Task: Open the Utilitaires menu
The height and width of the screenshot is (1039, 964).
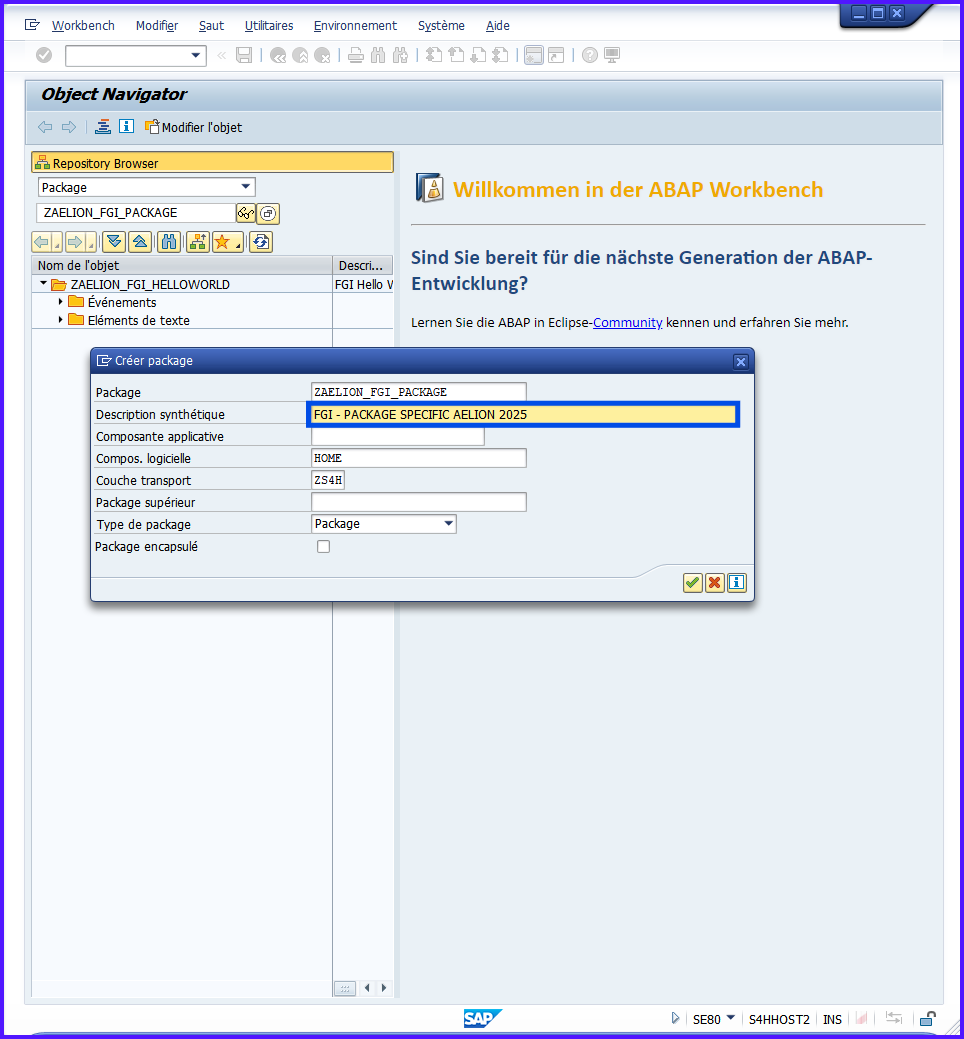Action: 269,26
